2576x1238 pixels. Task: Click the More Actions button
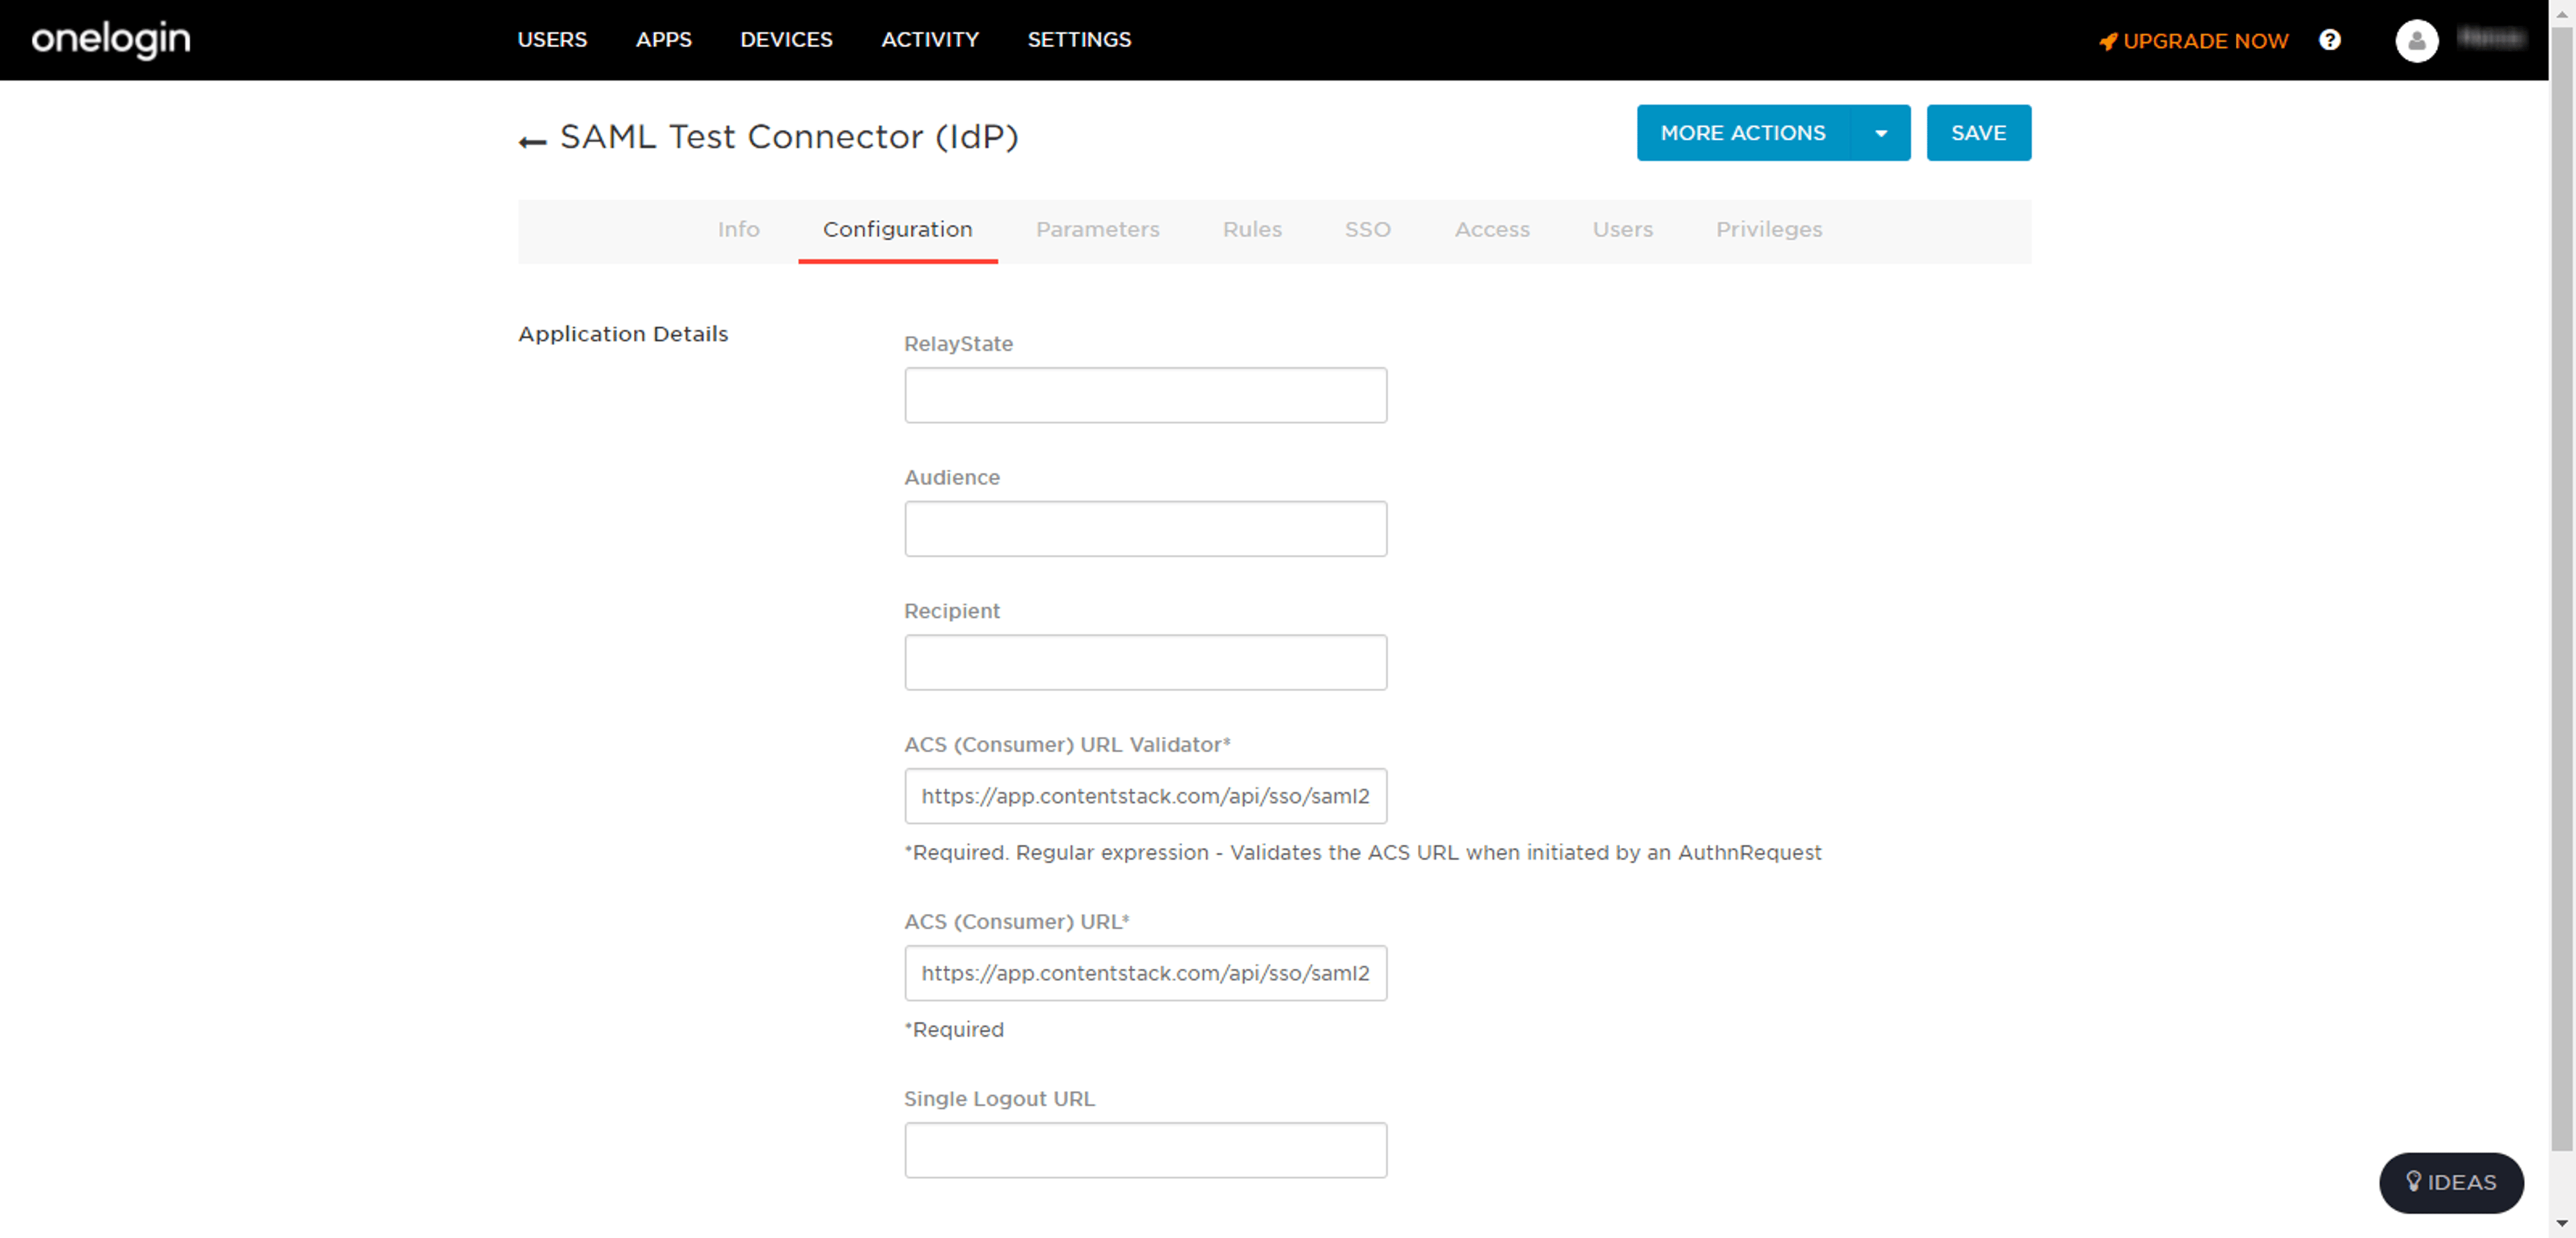click(1743, 133)
